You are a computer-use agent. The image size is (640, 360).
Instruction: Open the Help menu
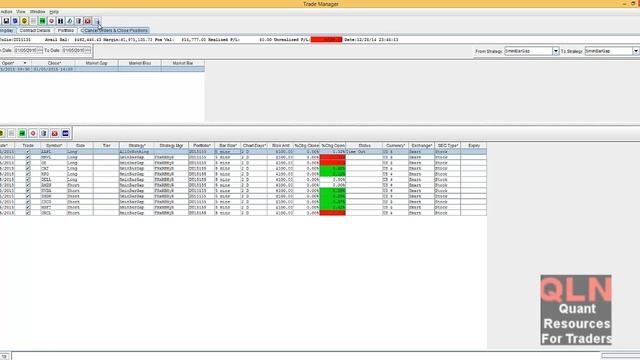[54, 12]
